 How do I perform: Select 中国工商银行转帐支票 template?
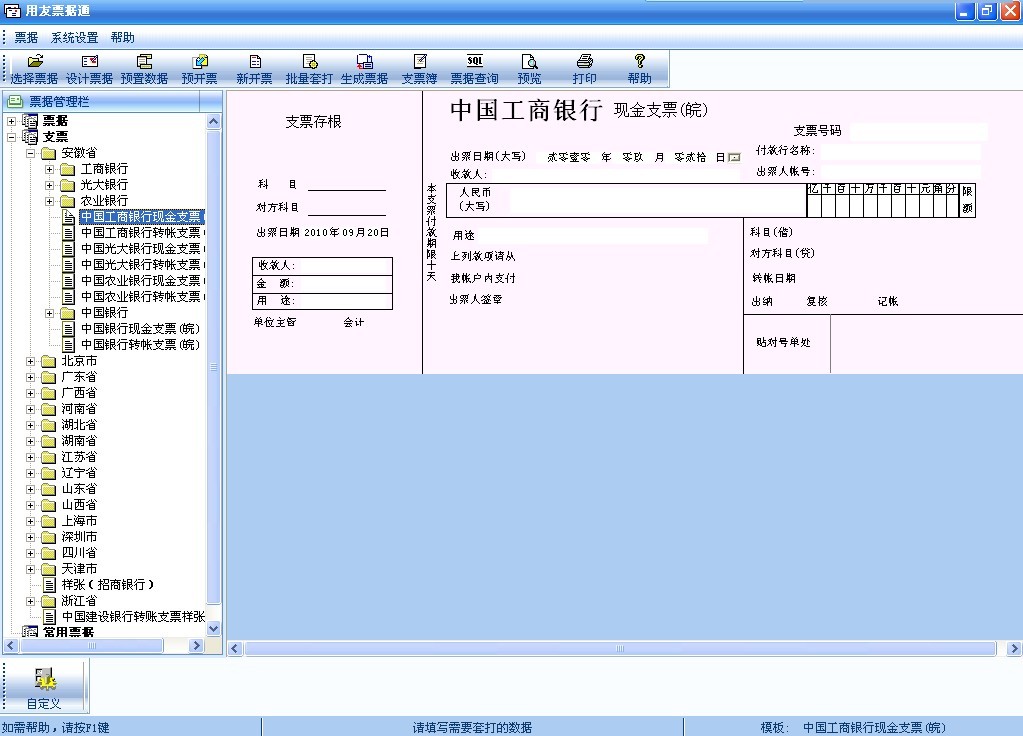coord(142,233)
